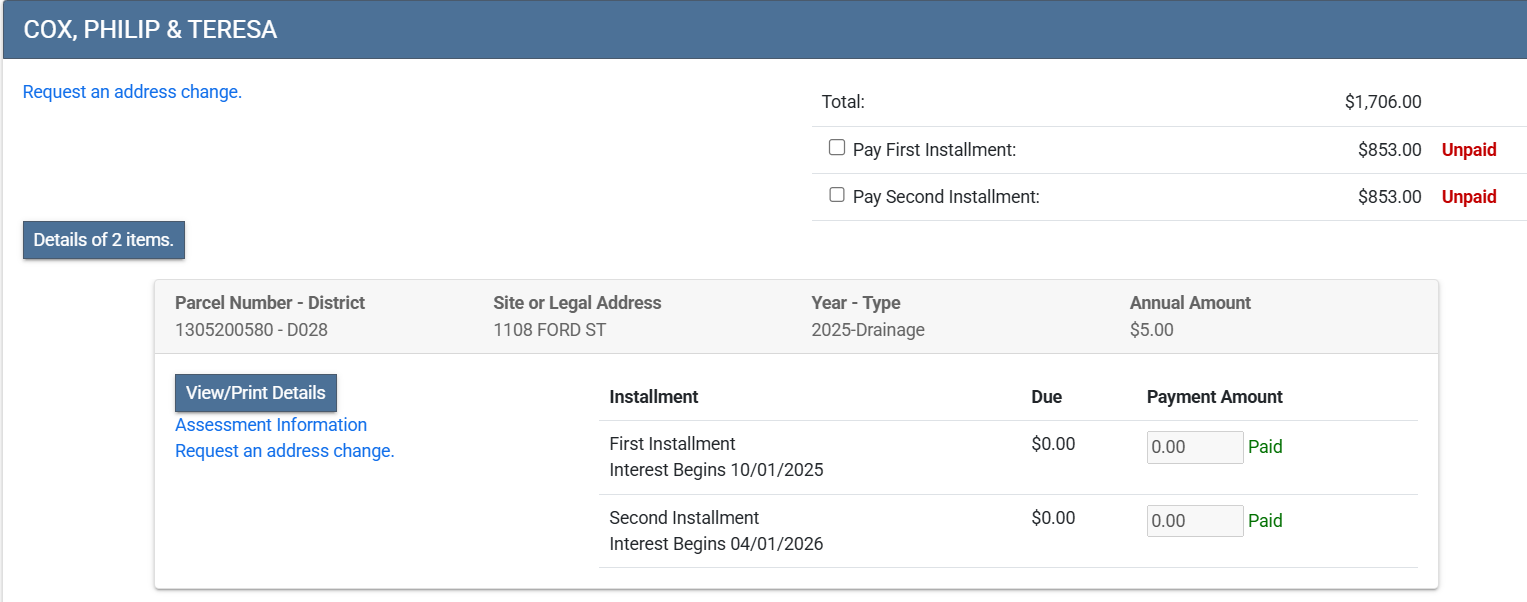Click the top Request an address change link
The width and height of the screenshot is (1527, 602).
click(x=132, y=92)
